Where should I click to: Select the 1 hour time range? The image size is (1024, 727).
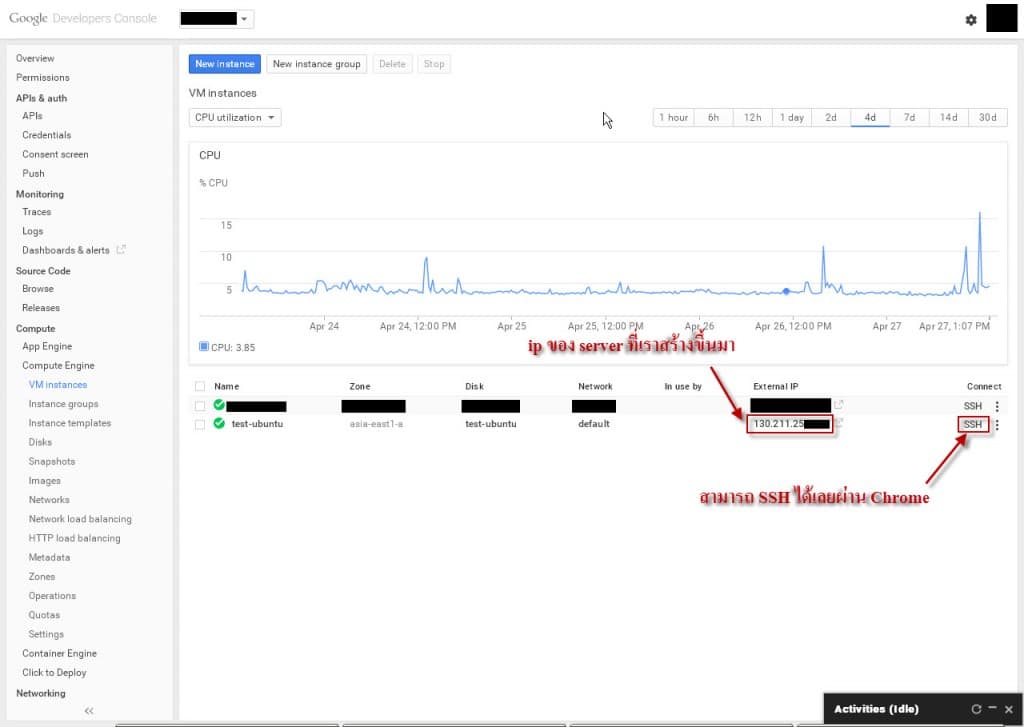(673, 118)
